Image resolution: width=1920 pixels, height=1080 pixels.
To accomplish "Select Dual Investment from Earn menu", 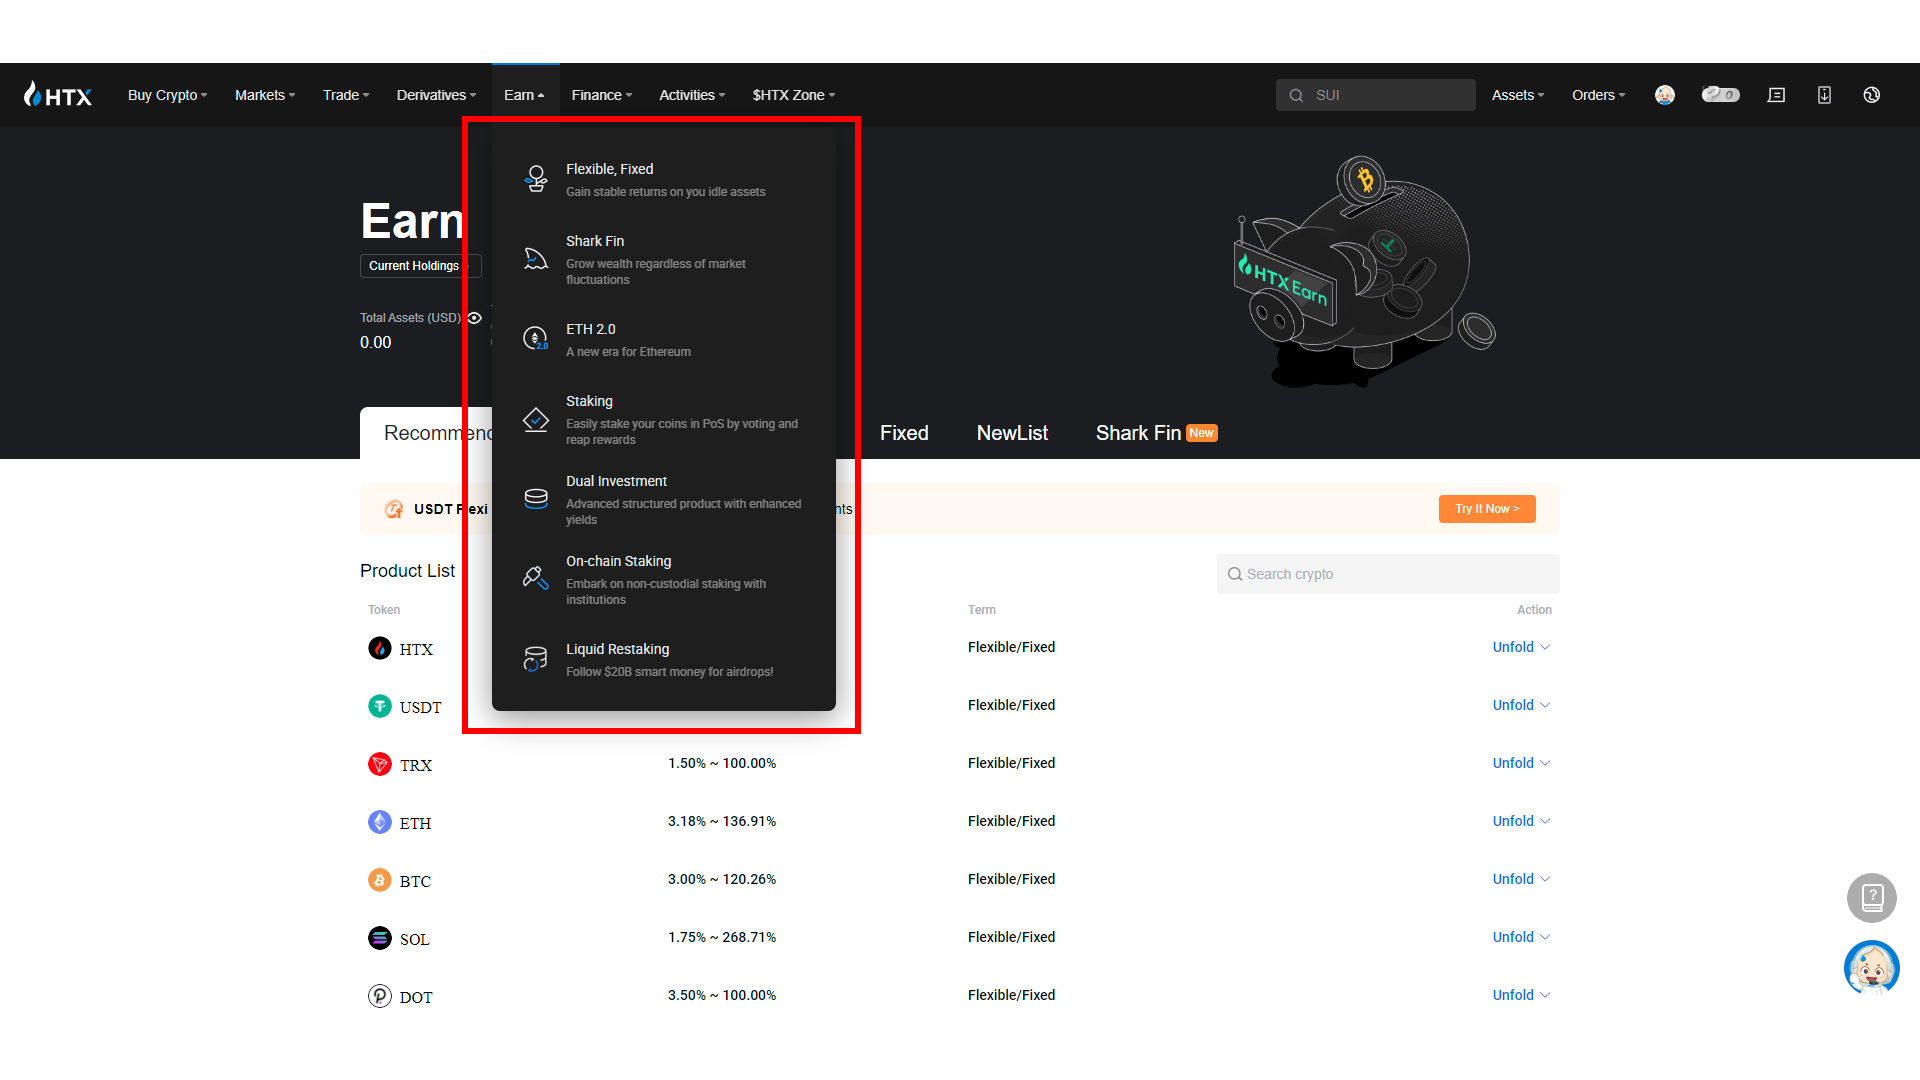I will coord(616,482).
